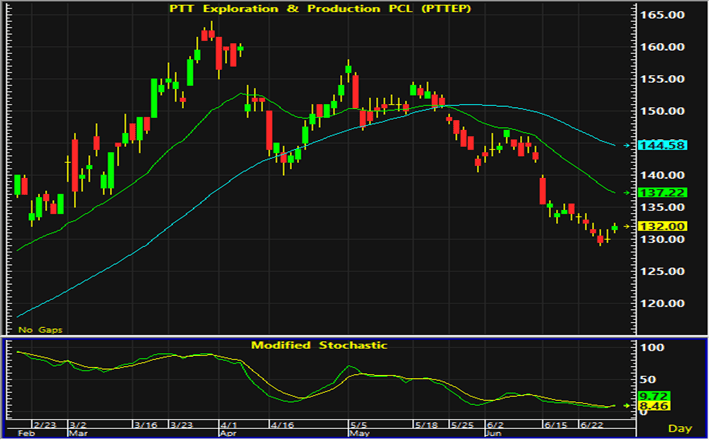Click the yellow arrow pointing to 132.00

point(627,226)
